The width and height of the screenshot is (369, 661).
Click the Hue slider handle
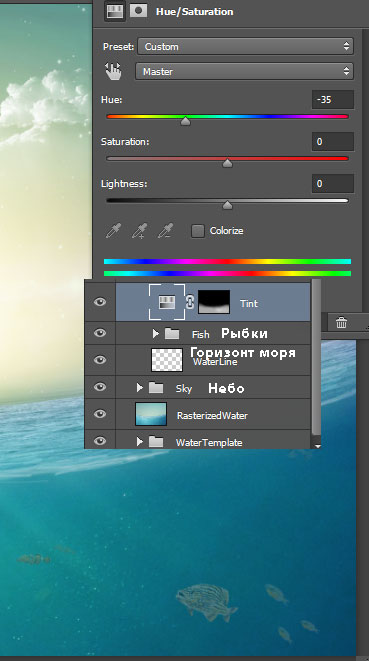[185, 121]
